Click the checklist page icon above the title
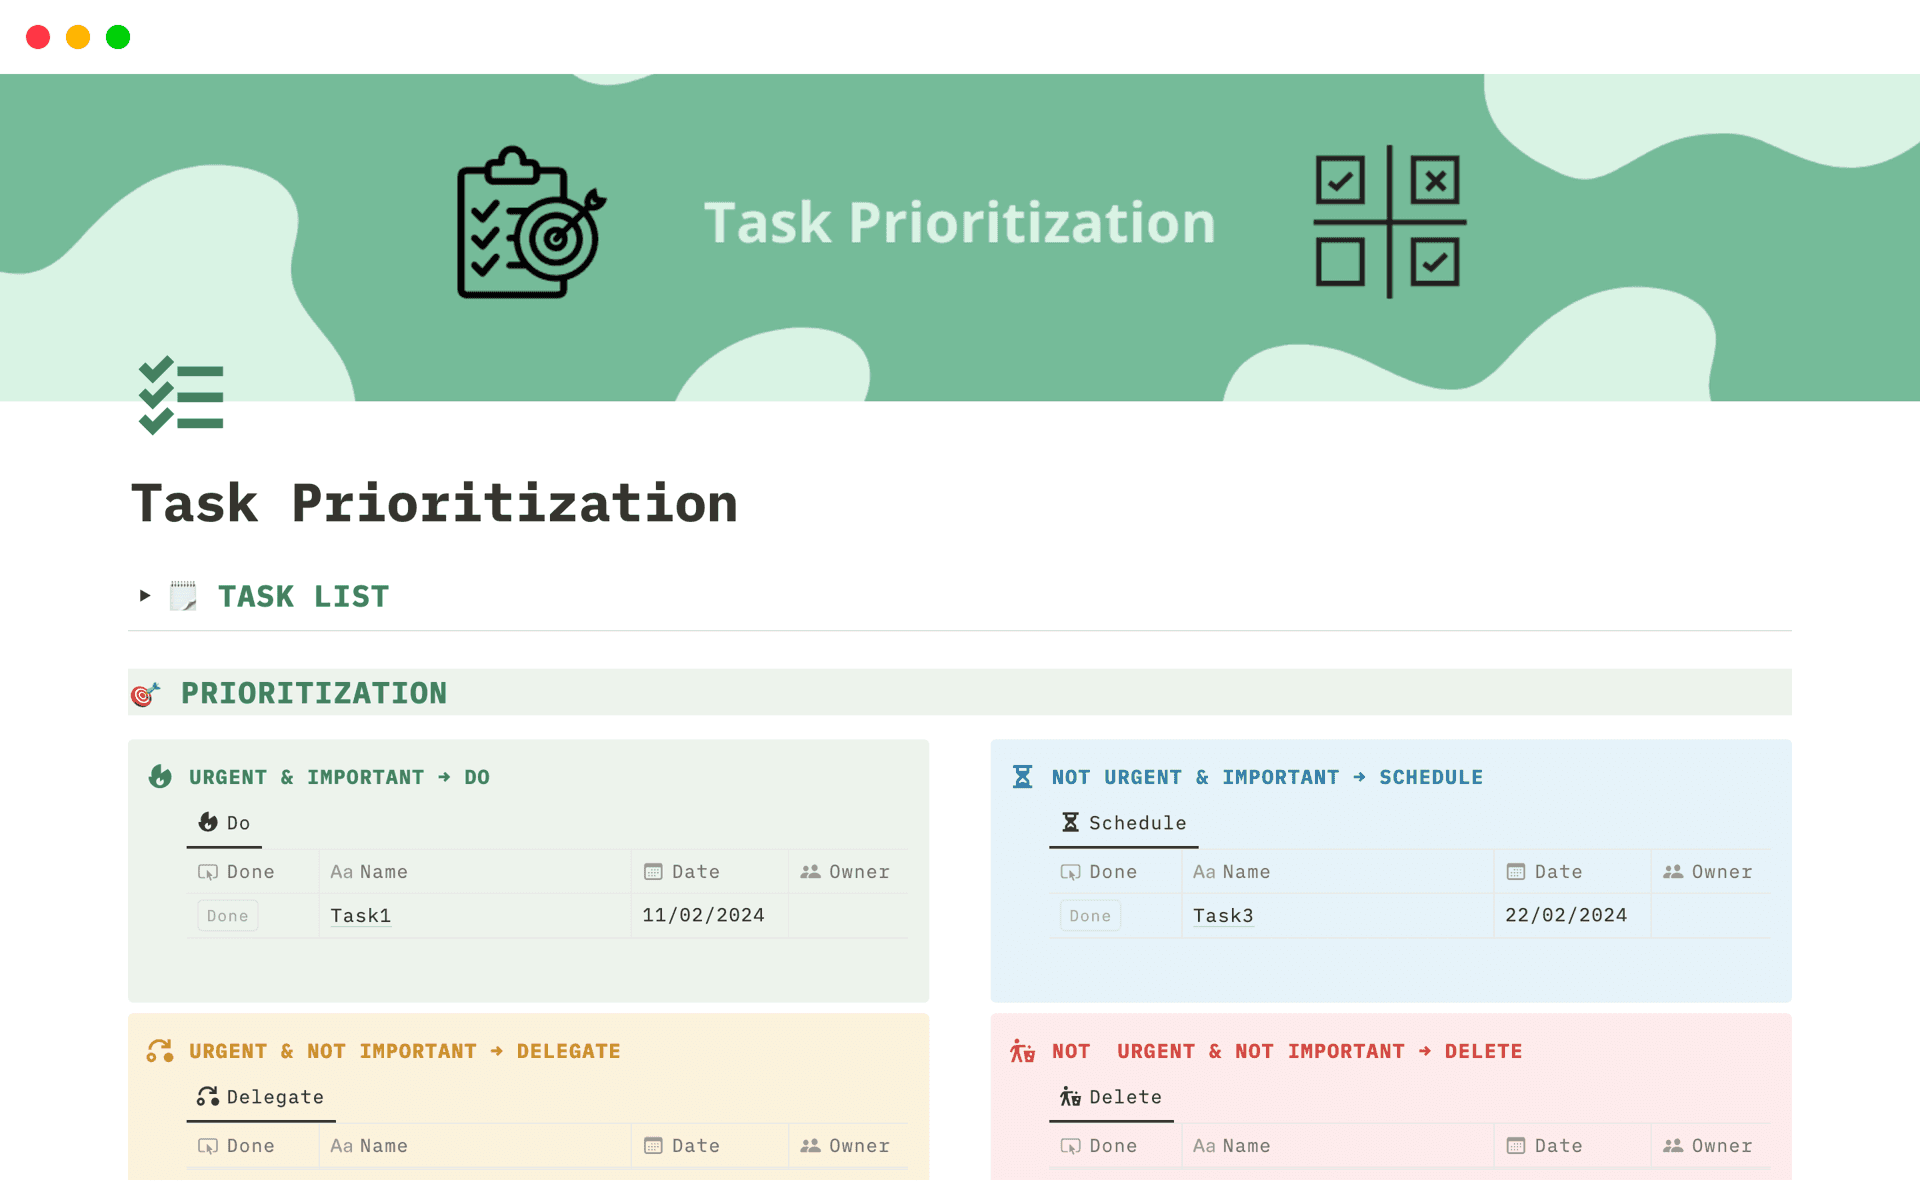The image size is (1920, 1200). [x=181, y=396]
